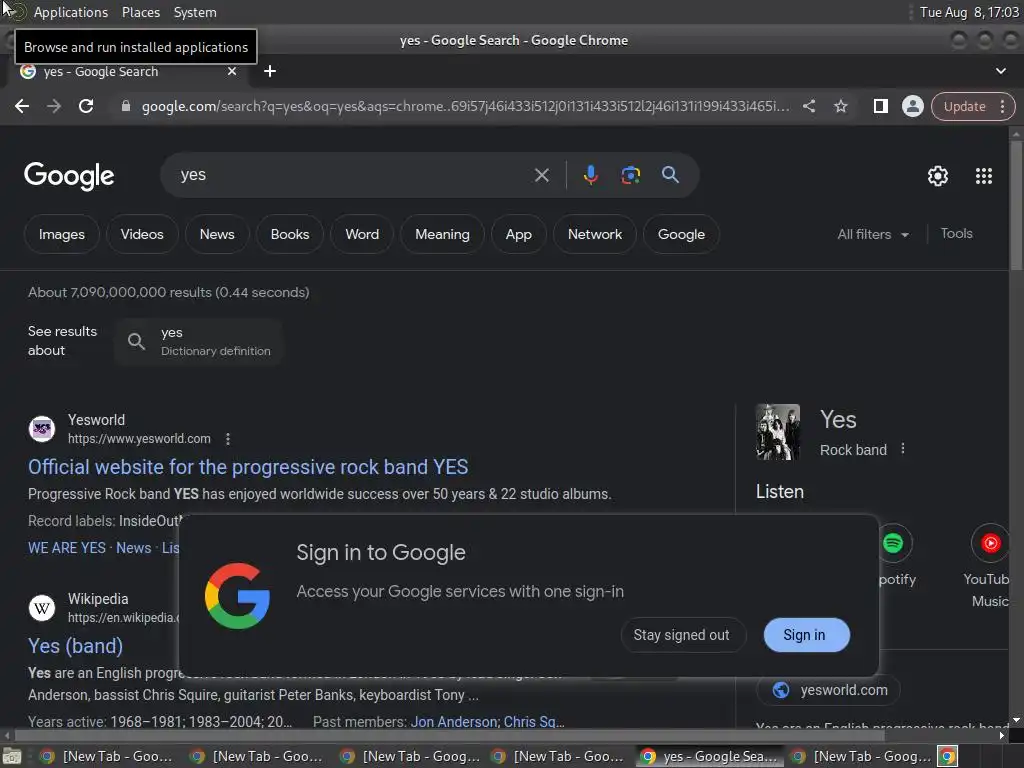
Task: Filter results by Images
Action: coord(61,234)
